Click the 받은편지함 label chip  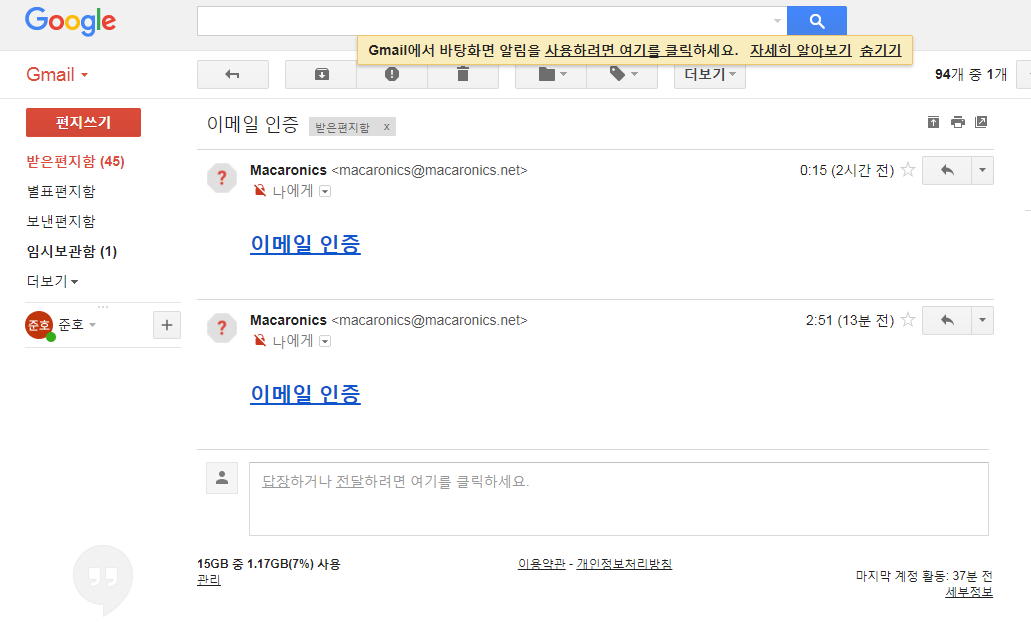click(x=343, y=127)
